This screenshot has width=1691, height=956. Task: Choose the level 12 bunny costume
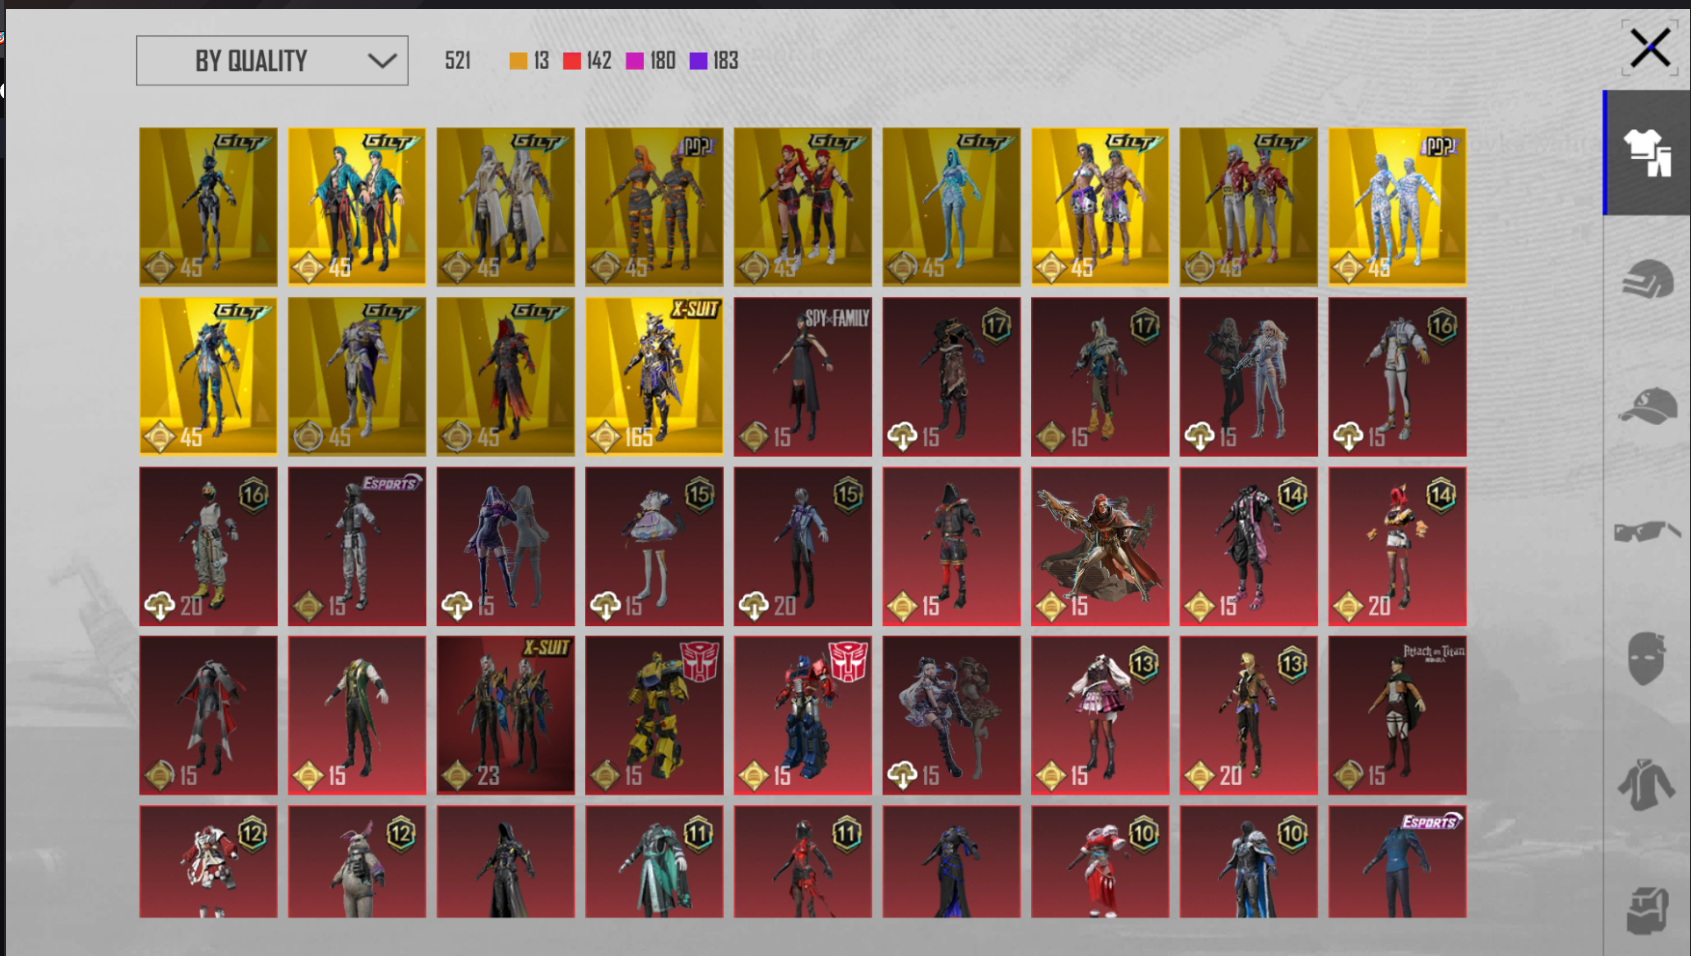(357, 862)
